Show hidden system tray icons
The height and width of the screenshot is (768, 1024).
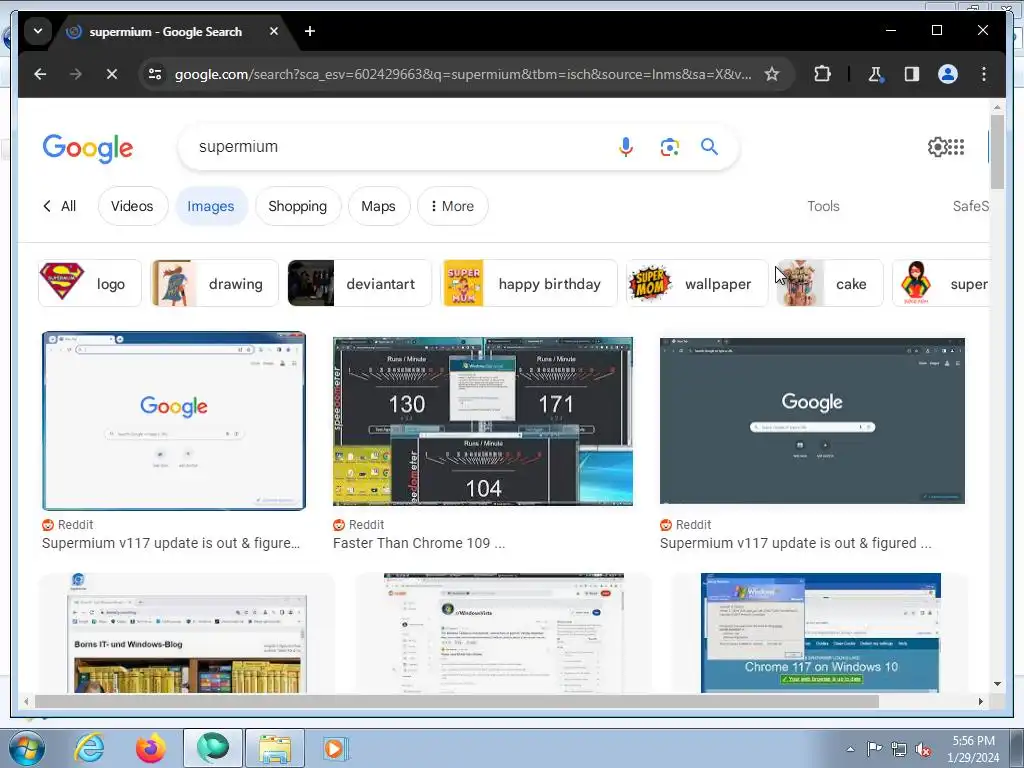point(850,749)
